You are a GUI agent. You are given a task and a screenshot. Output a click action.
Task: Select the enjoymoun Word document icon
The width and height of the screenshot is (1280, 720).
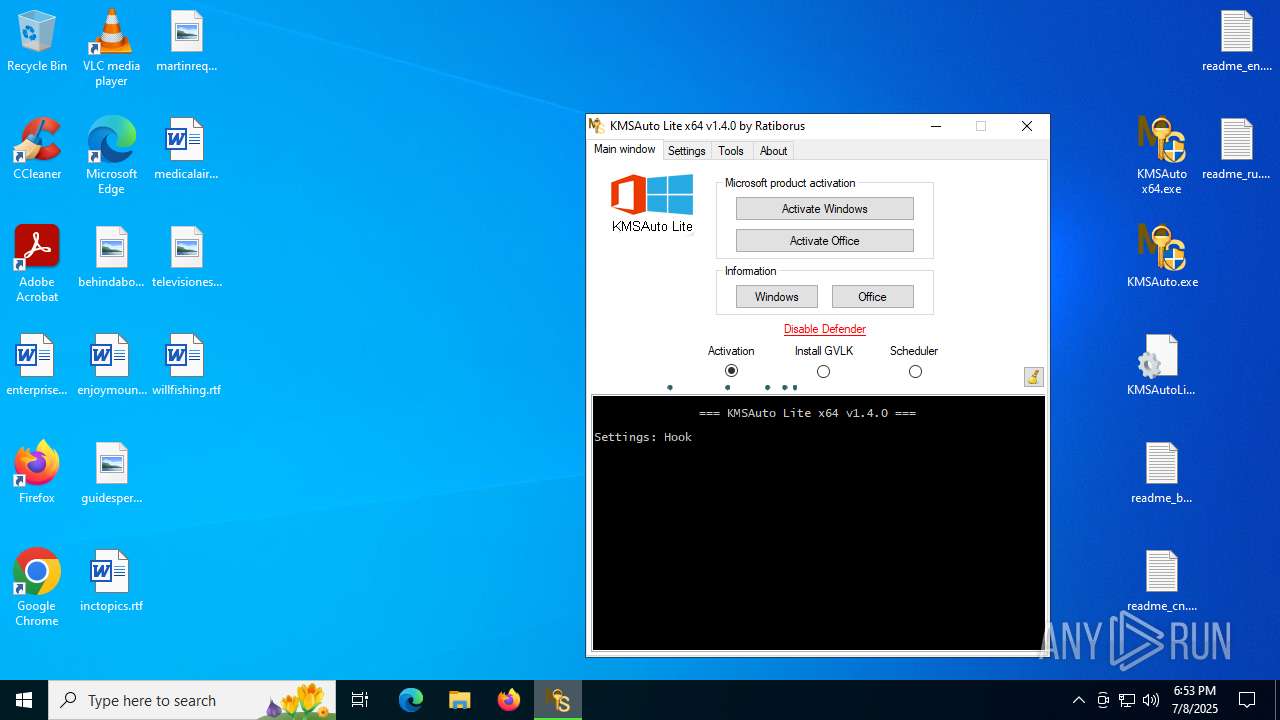pos(111,366)
